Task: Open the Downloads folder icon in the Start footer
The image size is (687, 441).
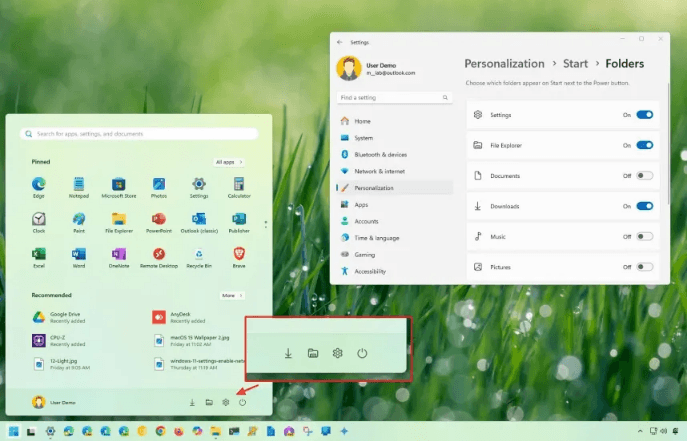Action: click(x=192, y=402)
